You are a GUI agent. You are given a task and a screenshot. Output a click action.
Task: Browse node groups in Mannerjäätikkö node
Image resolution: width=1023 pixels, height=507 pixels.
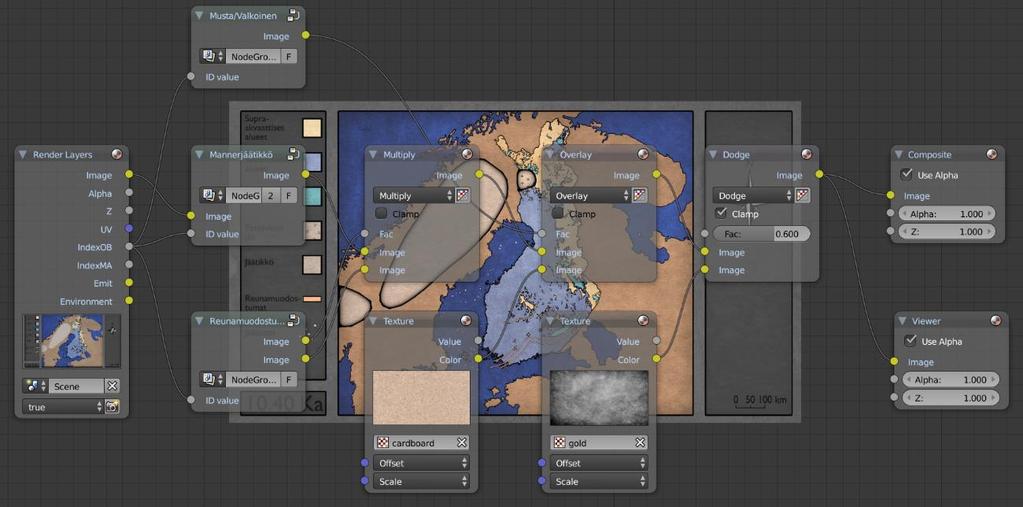click(212, 196)
